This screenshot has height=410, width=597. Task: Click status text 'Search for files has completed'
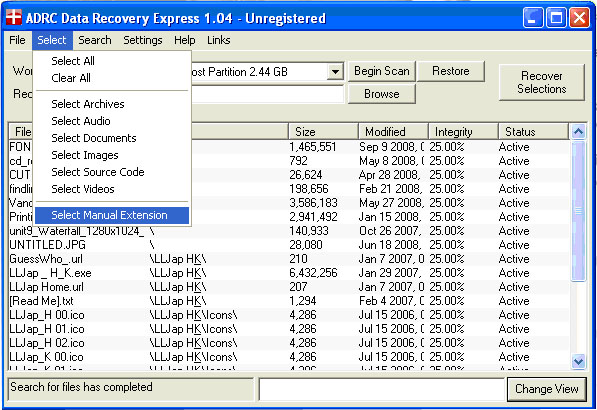81,387
